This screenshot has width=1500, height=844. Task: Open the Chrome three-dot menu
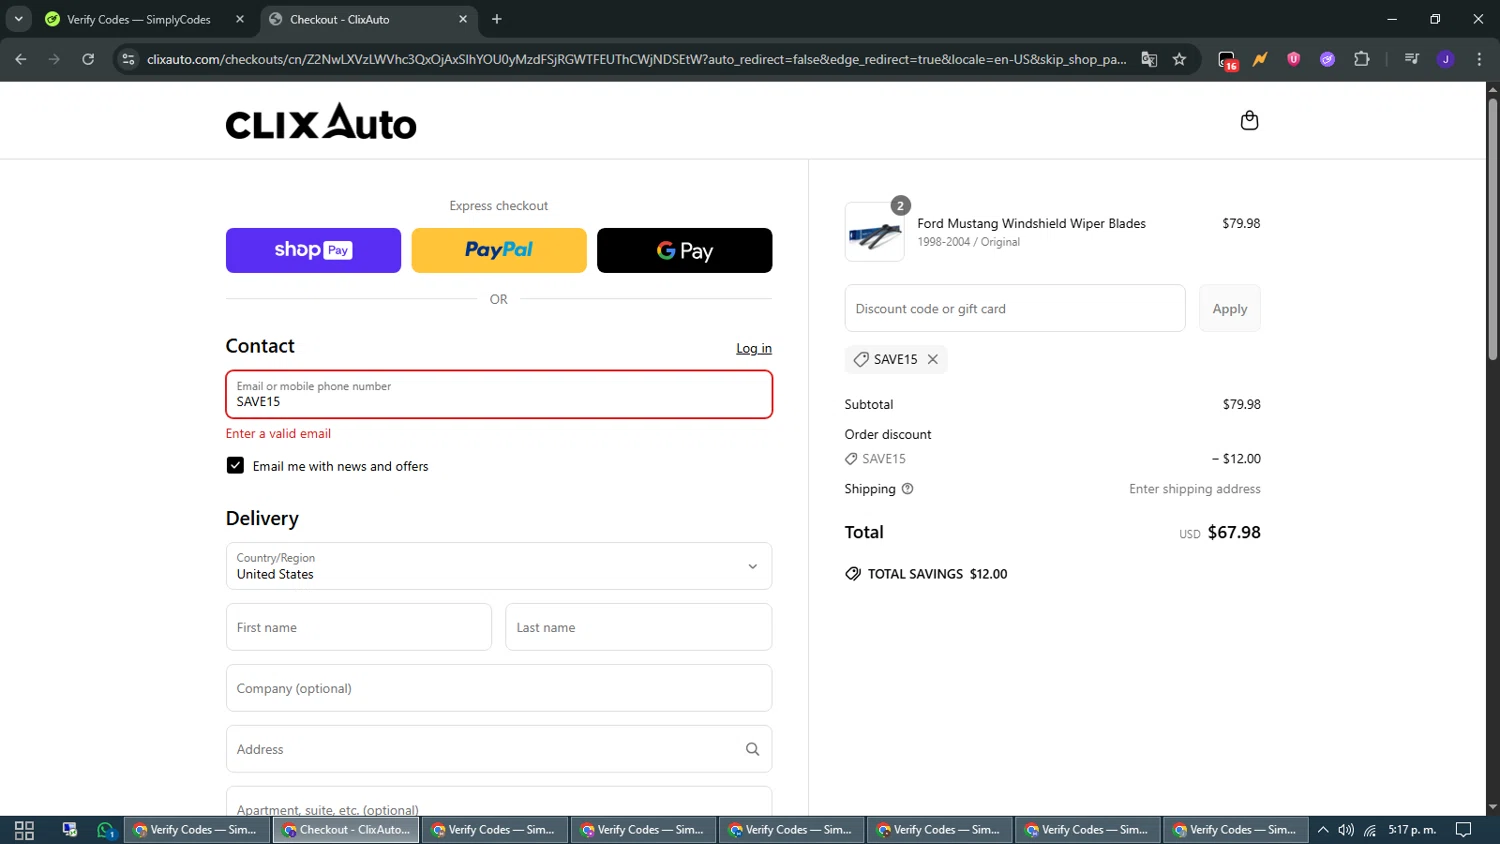pyautogui.click(x=1479, y=59)
